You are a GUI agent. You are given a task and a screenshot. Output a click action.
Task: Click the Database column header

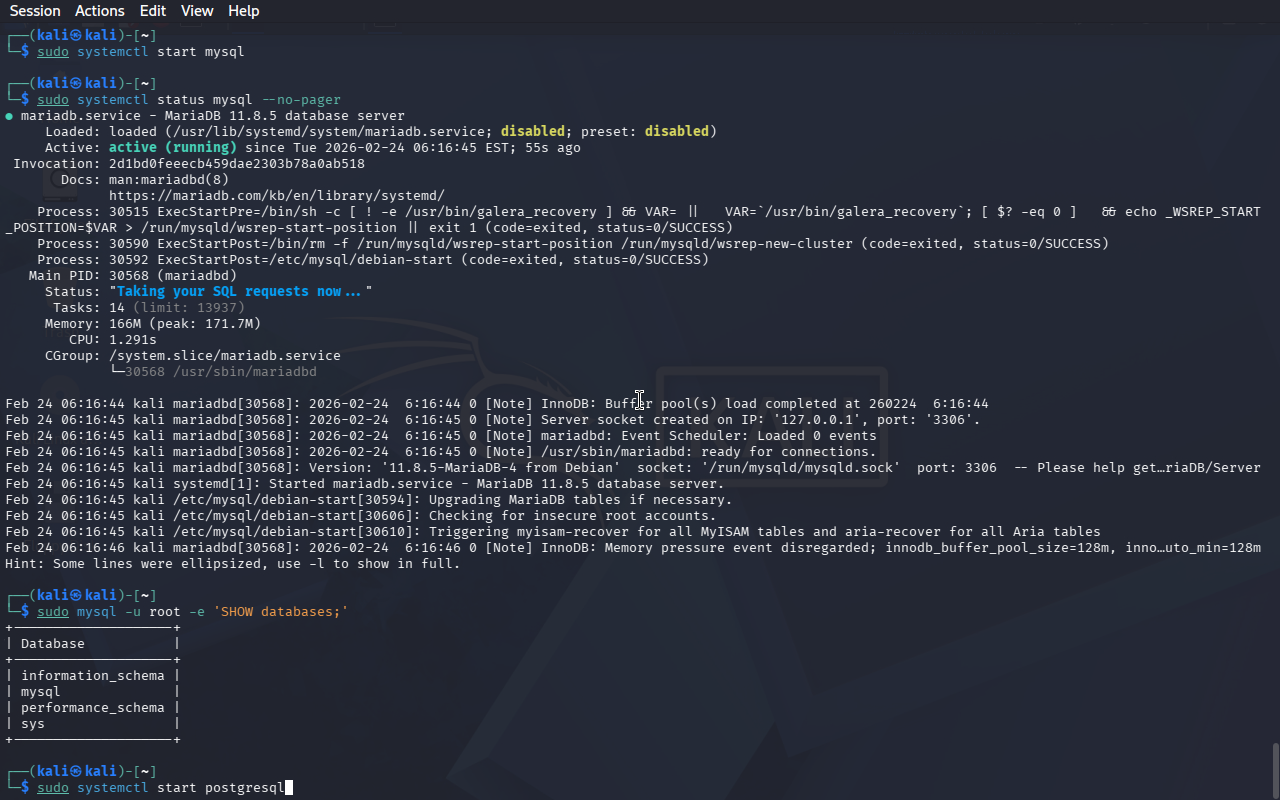[x=53, y=644]
